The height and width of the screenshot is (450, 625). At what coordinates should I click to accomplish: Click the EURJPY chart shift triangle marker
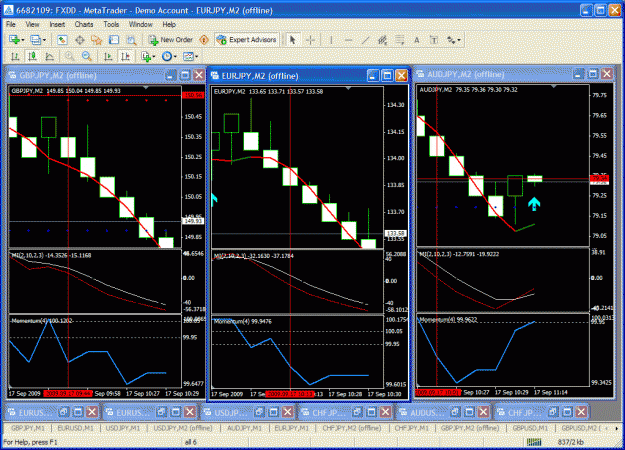(348, 88)
